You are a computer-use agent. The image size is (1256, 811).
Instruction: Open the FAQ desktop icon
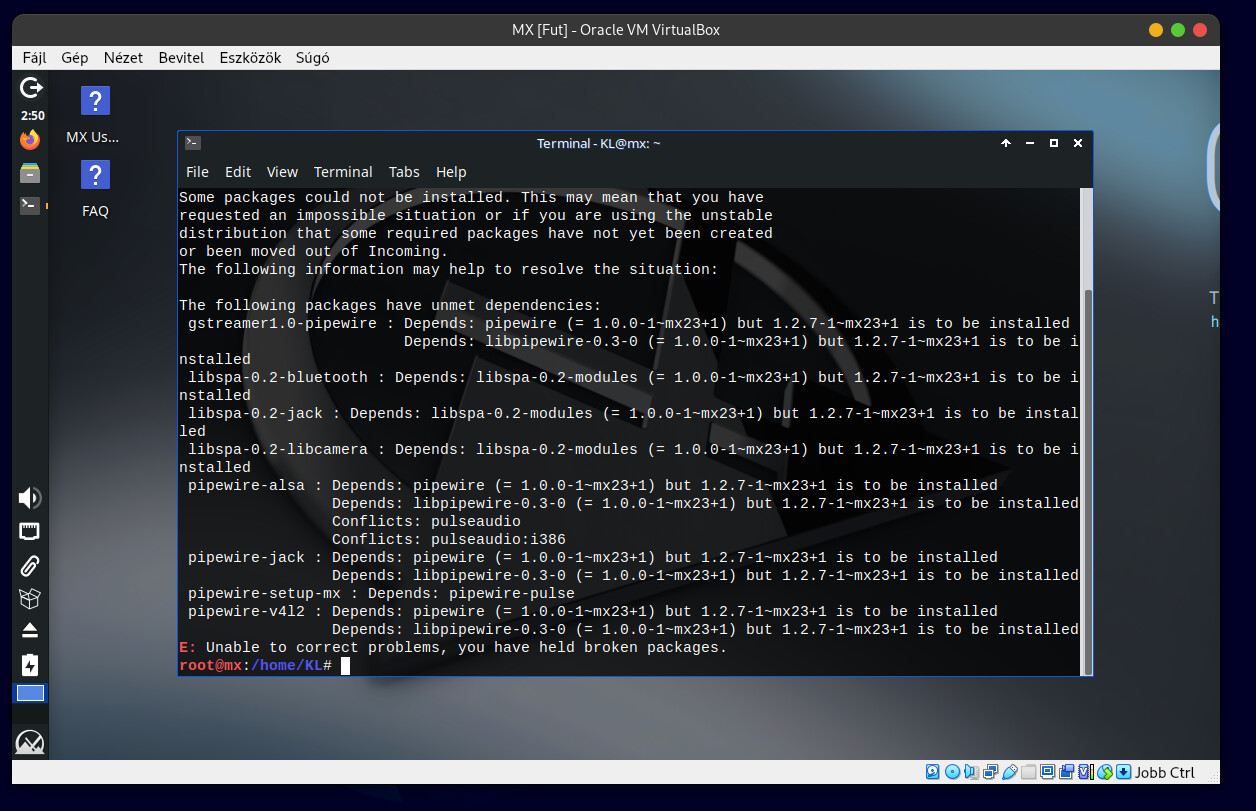95,189
